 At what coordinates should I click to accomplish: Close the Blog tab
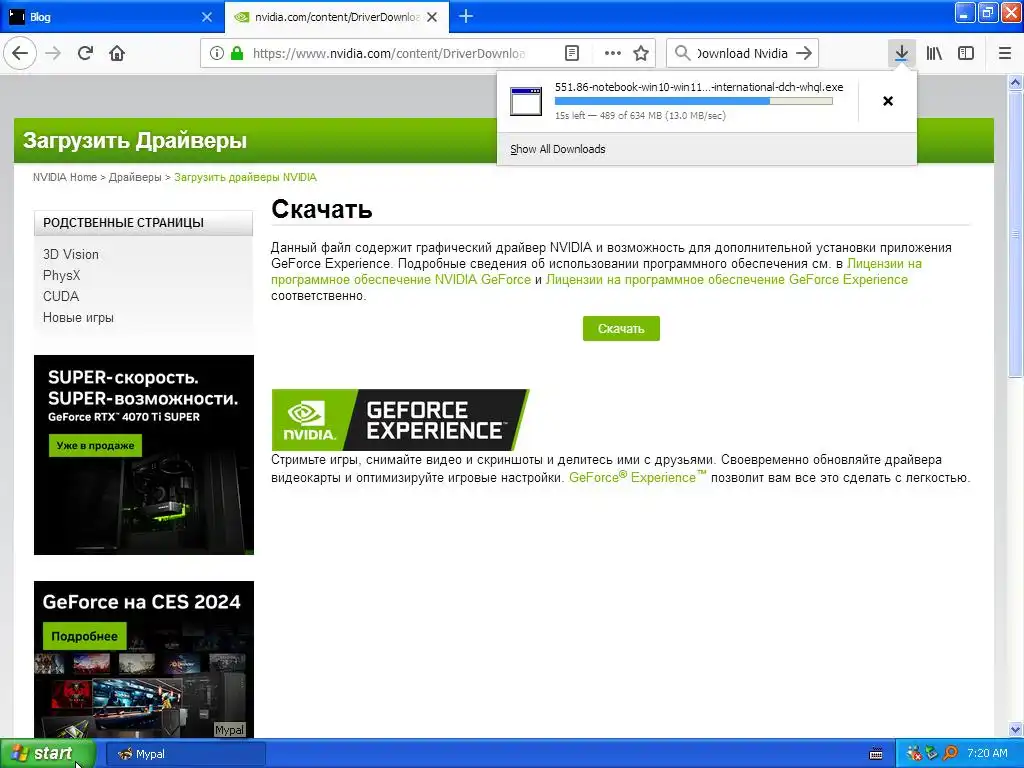click(207, 17)
